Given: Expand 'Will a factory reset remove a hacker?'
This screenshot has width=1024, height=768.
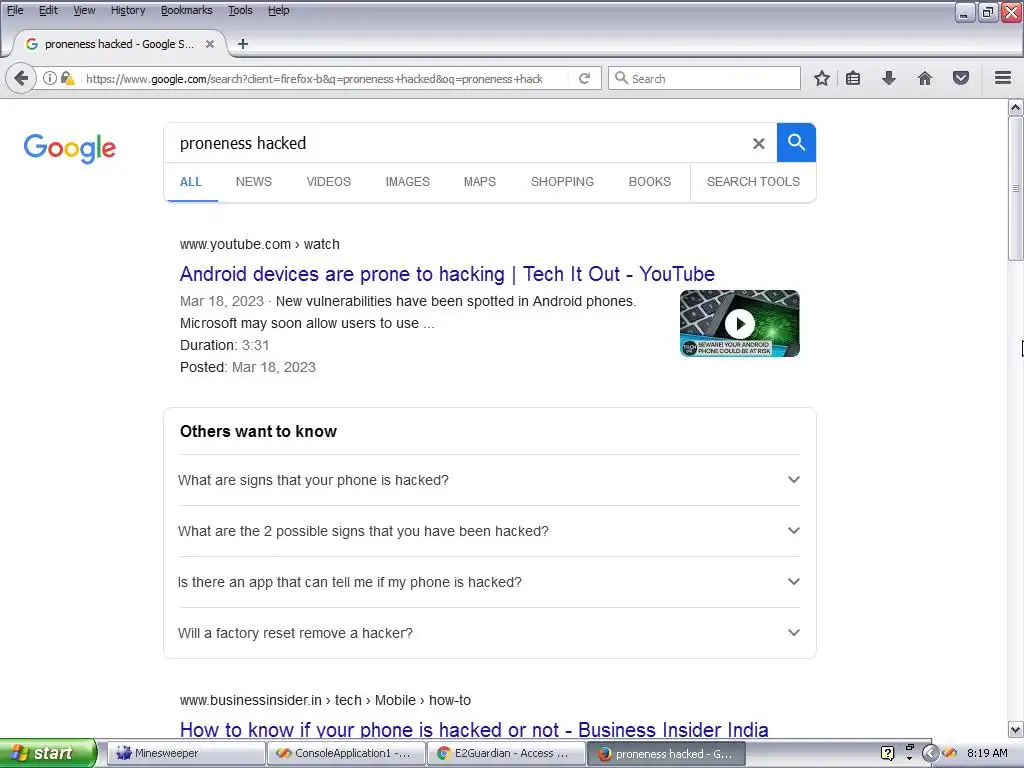Looking at the screenshot, I should pos(489,633).
